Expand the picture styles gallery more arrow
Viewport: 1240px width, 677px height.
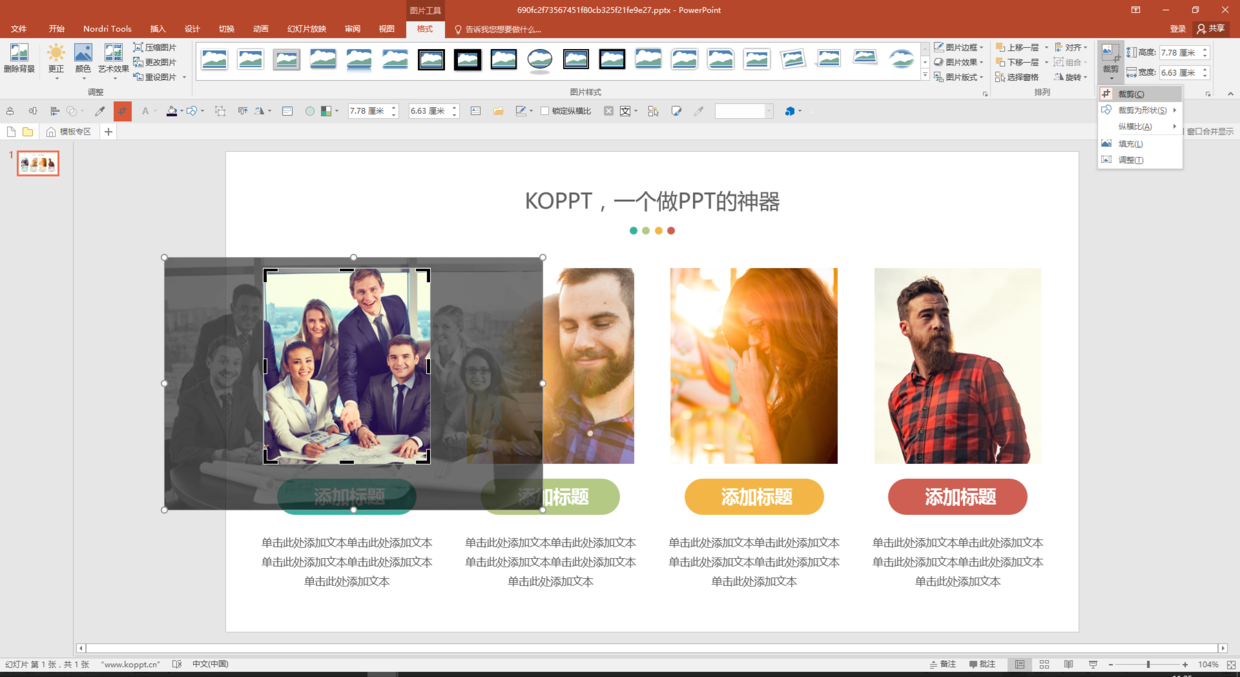(925, 76)
